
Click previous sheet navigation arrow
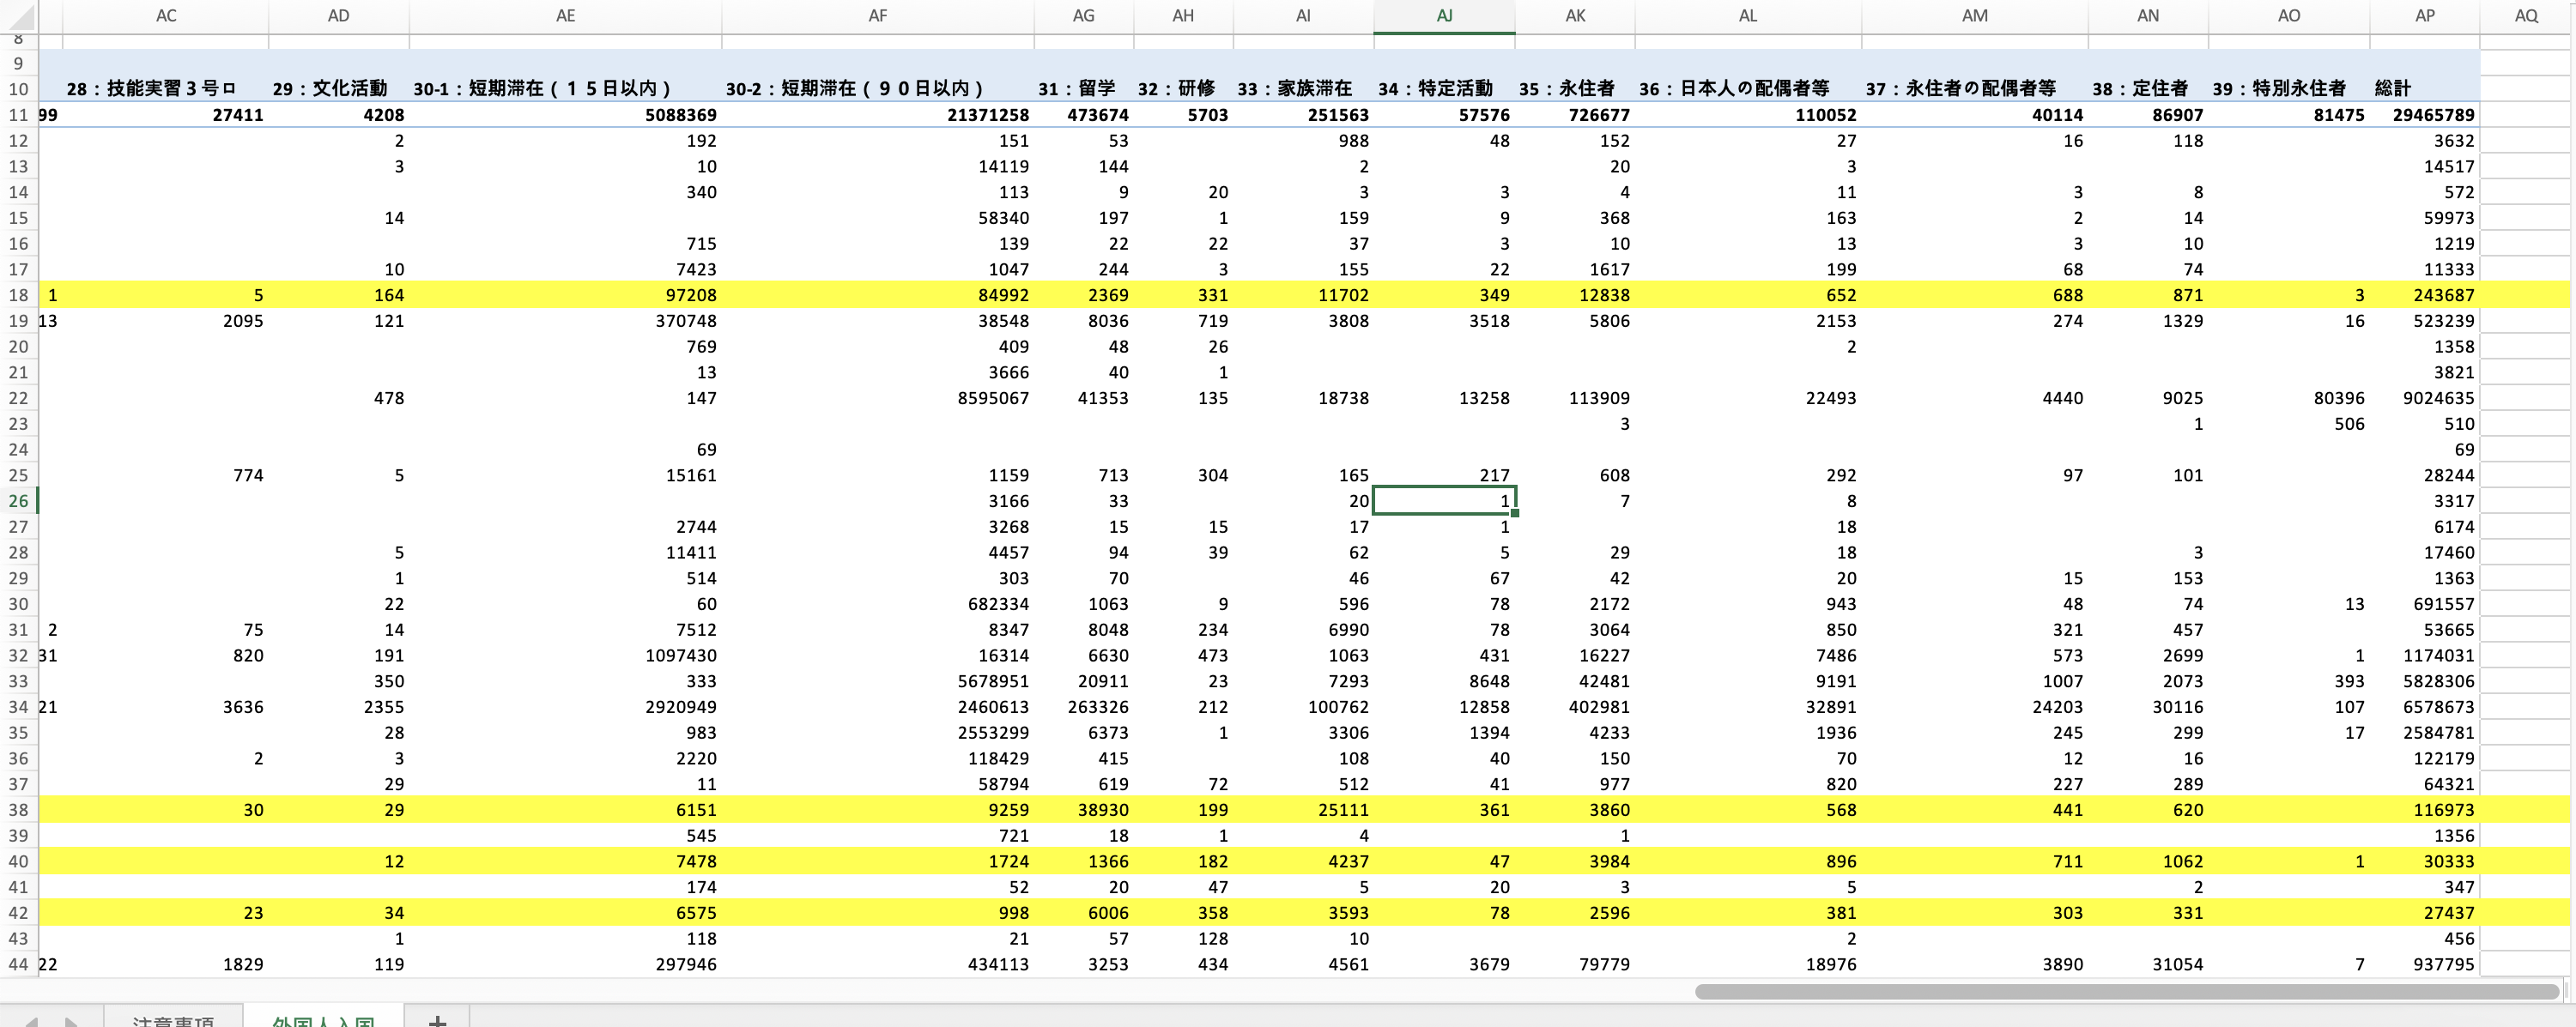tap(30, 1021)
